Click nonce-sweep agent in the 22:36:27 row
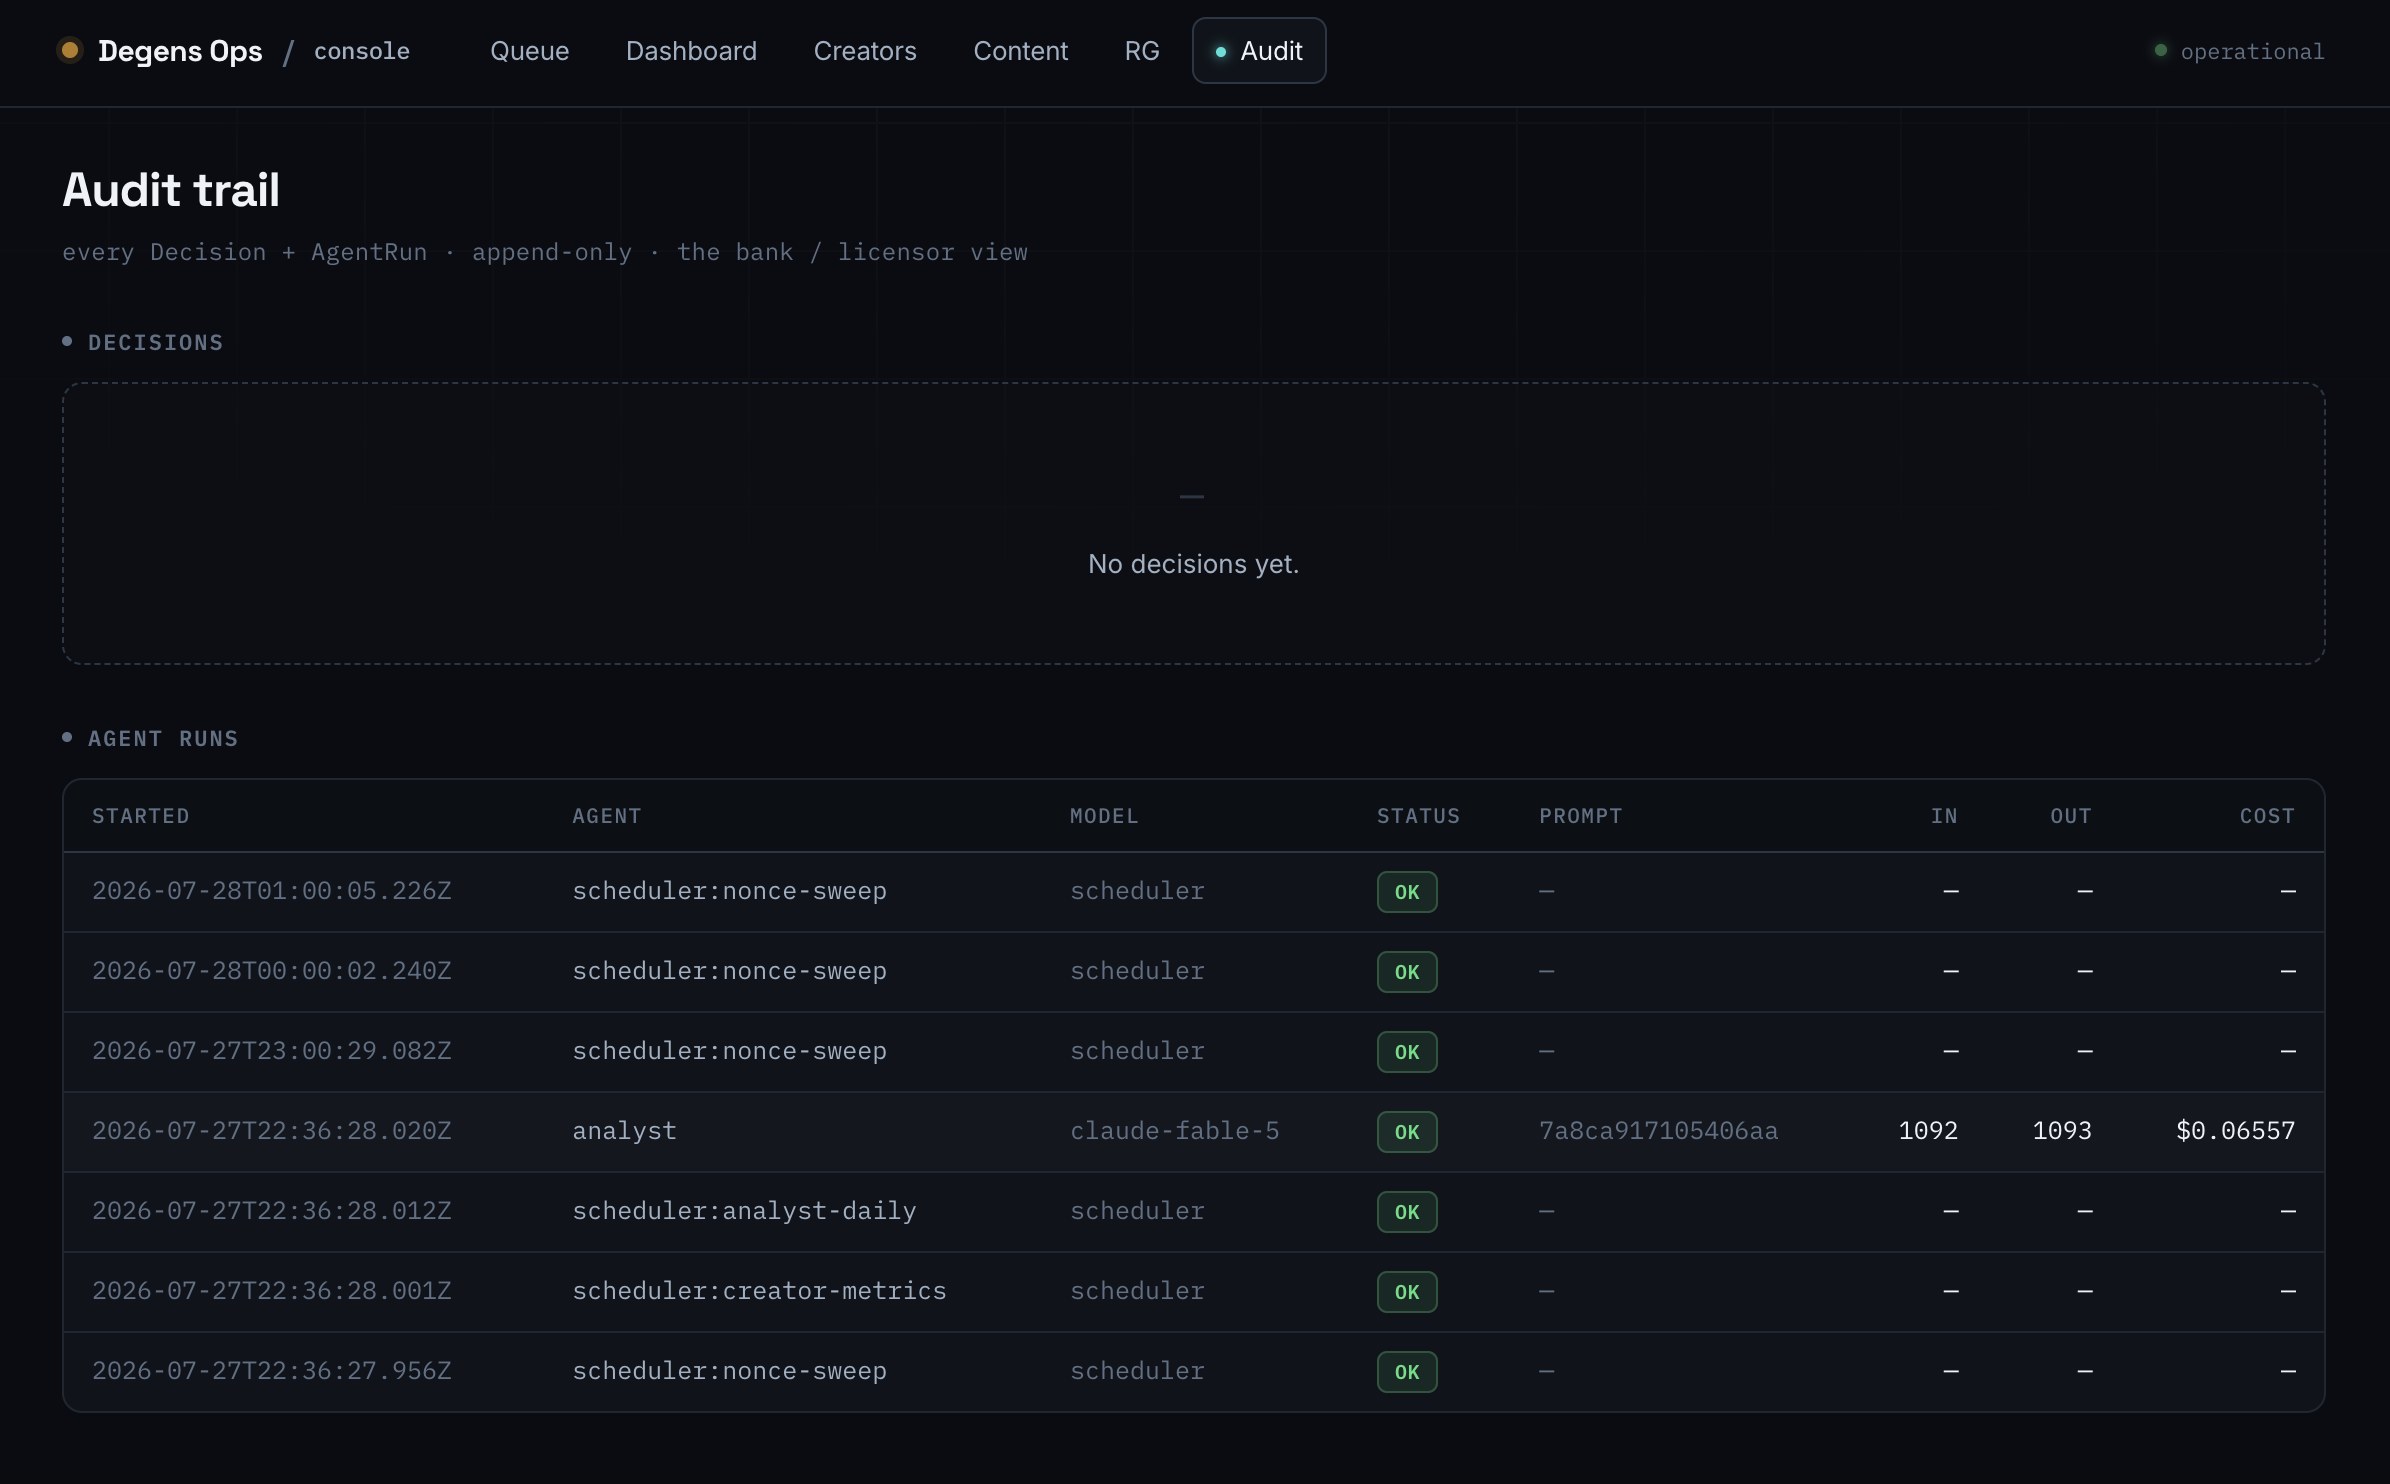Image resolution: width=2390 pixels, height=1484 pixels. [x=729, y=1371]
